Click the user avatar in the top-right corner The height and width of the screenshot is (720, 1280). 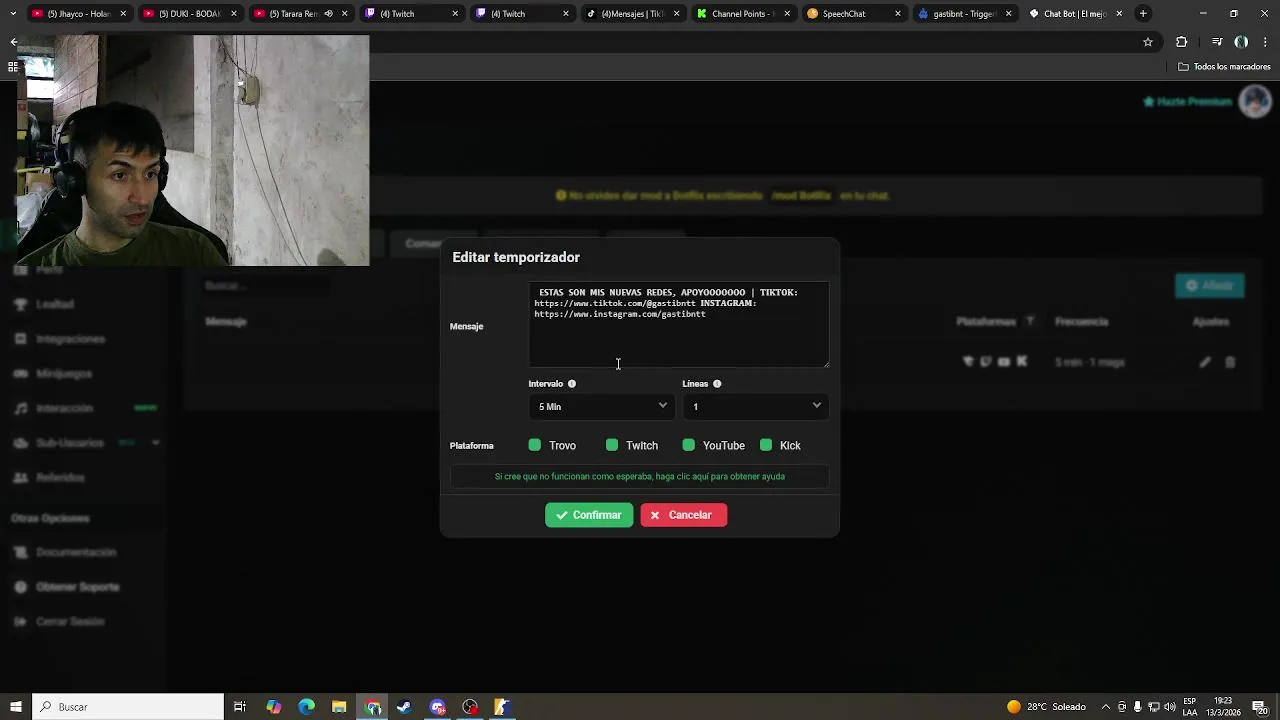(1255, 101)
